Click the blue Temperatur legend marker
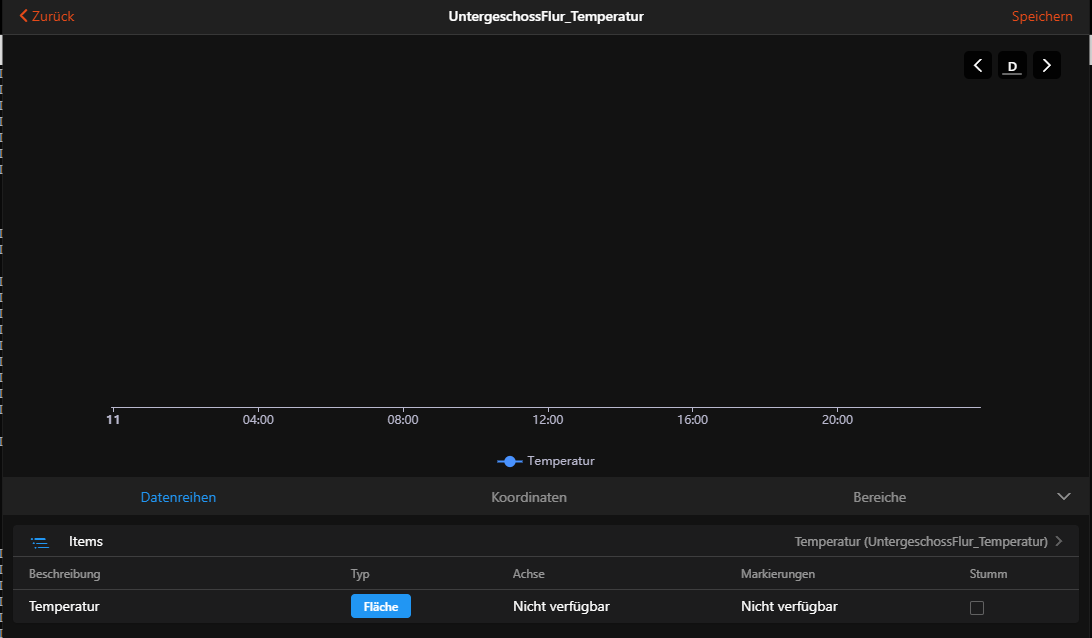Viewport: 1092px width, 638px height. point(510,461)
